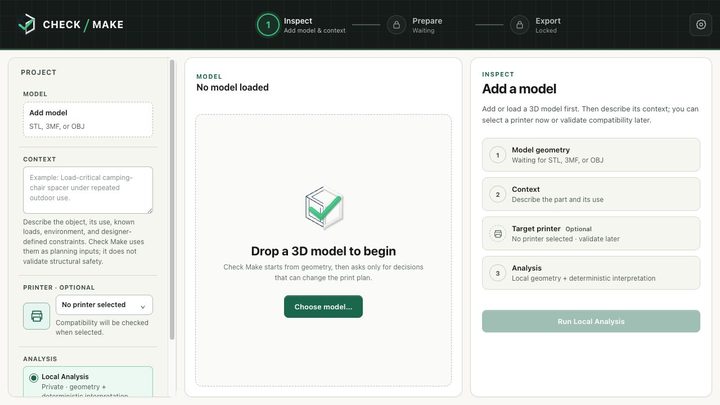
Task: Click the ANALYSIS section label
Action: (40, 359)
